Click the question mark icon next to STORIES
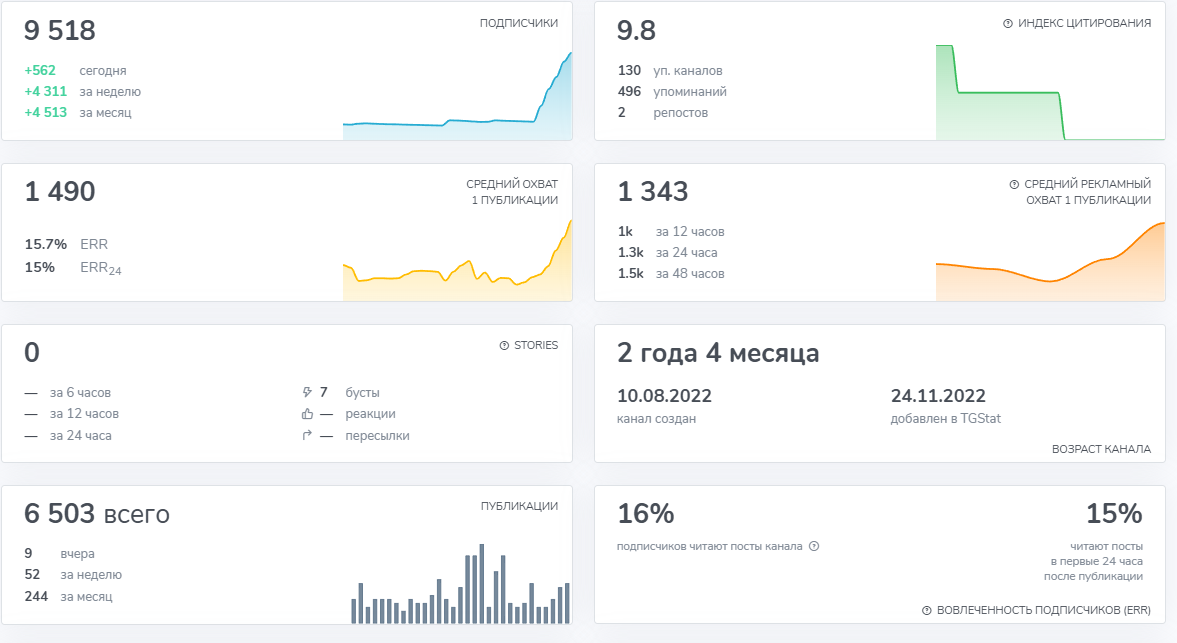The height and width of the screenshot is (643, 1177). [x=504, y=344]
